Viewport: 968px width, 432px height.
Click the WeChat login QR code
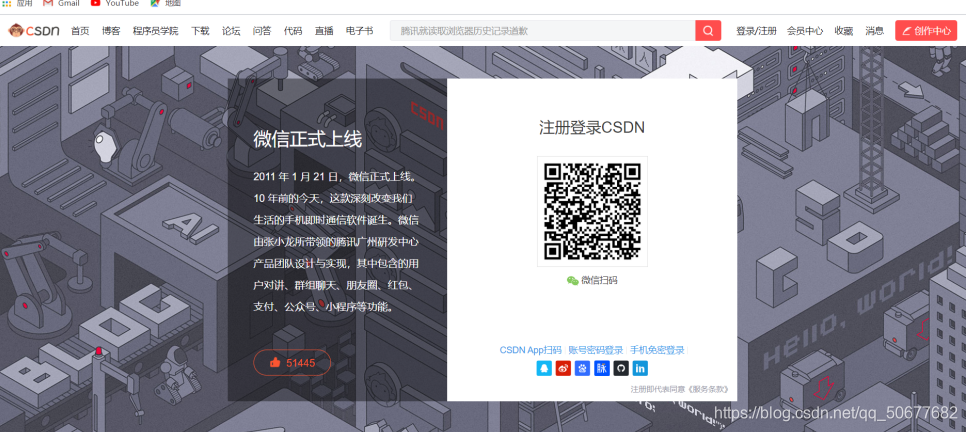(592, 211)
